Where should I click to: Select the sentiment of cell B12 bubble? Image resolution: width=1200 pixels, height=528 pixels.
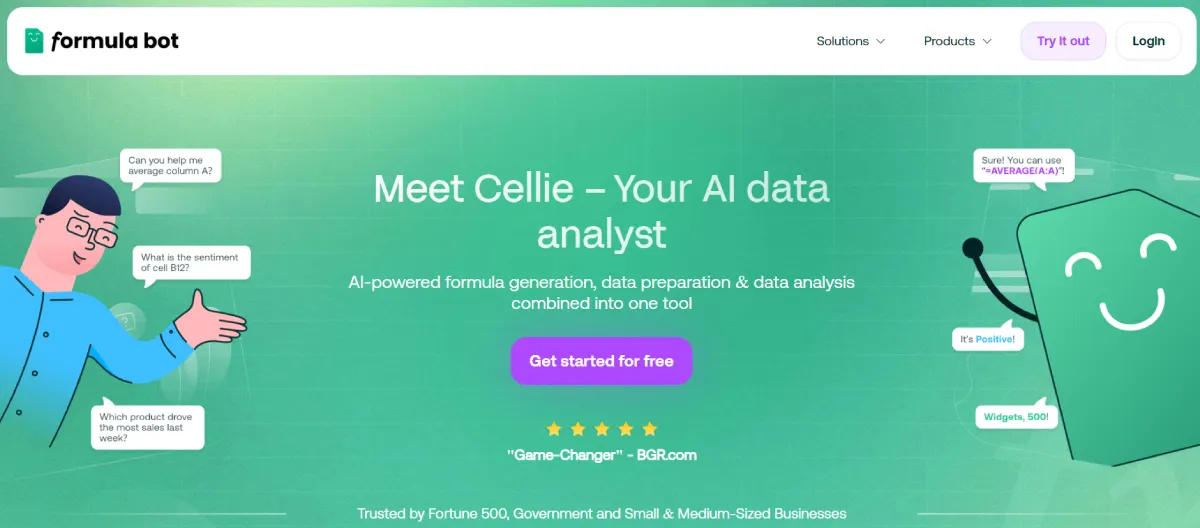(190, 263)
